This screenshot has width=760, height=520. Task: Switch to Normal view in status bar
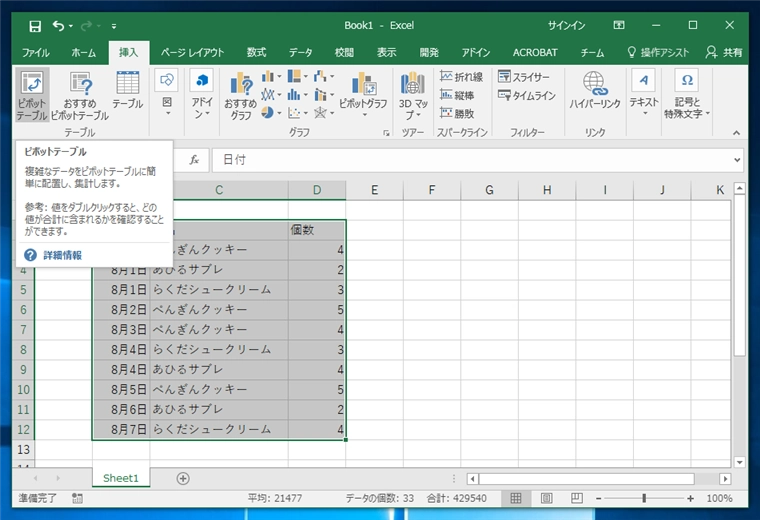pos(516,498)
